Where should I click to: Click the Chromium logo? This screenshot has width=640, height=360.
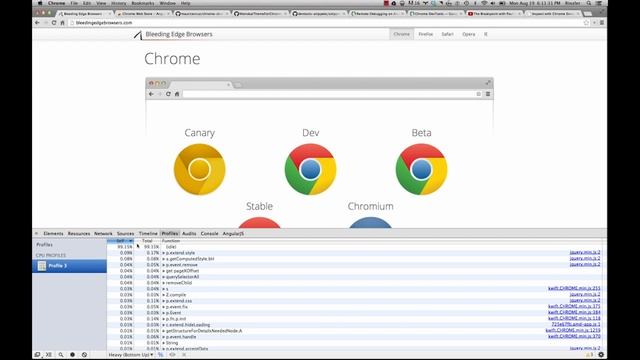(370, 222)
